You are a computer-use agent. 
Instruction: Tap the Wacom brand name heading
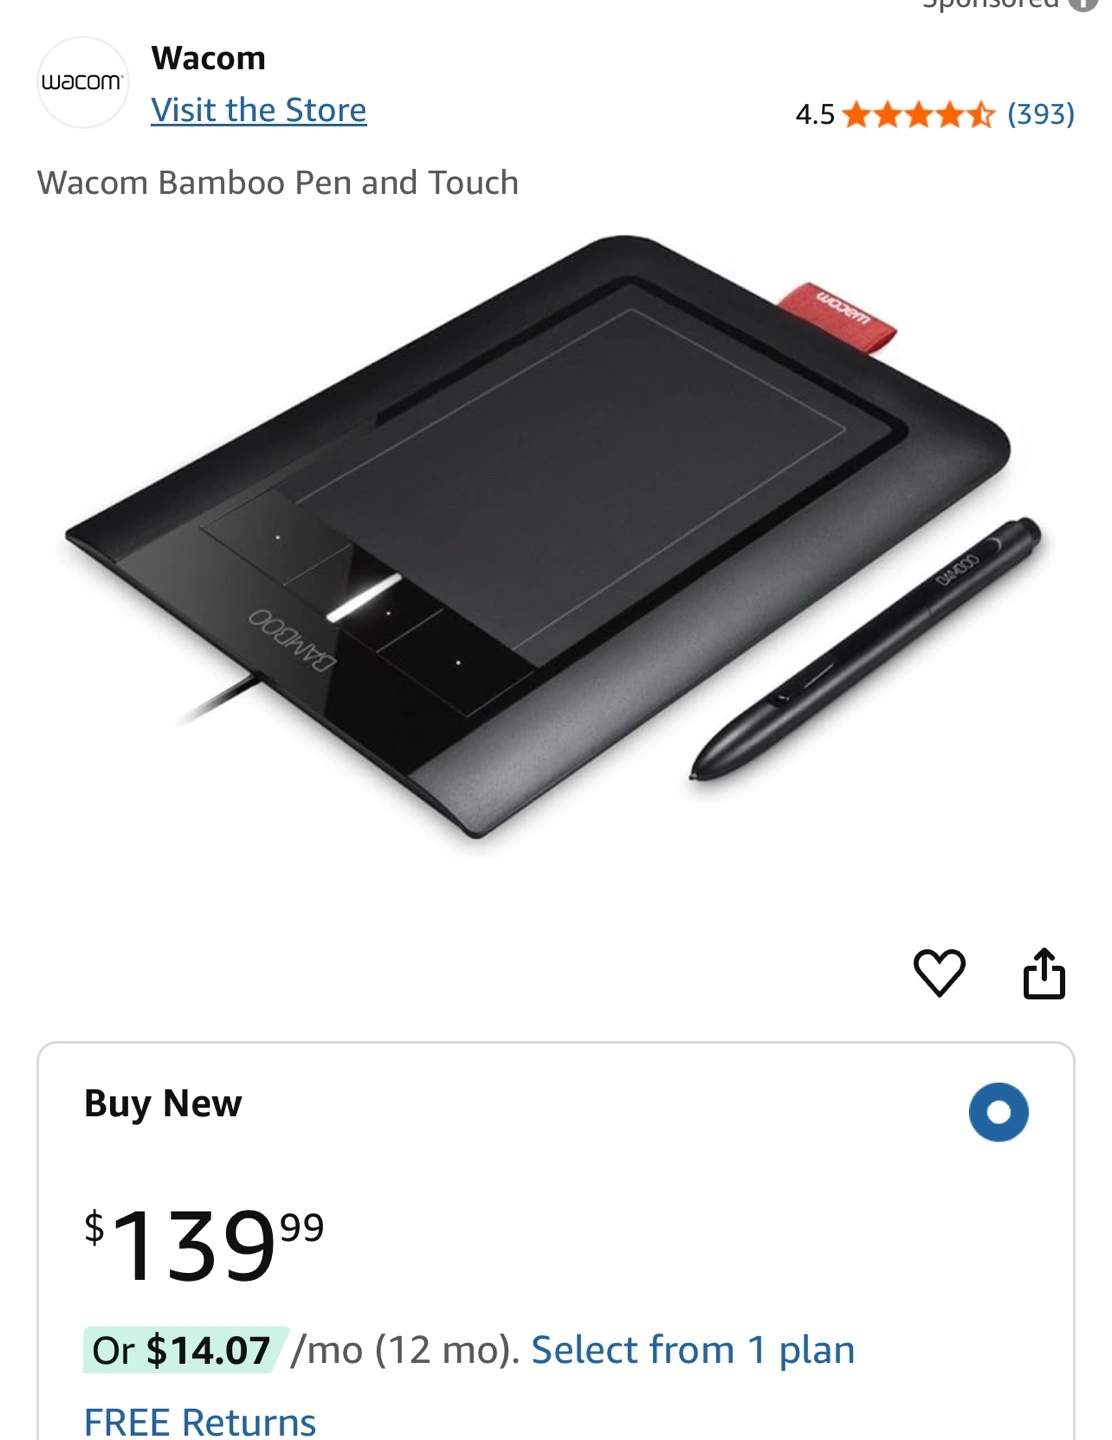[x=209, y=58]
